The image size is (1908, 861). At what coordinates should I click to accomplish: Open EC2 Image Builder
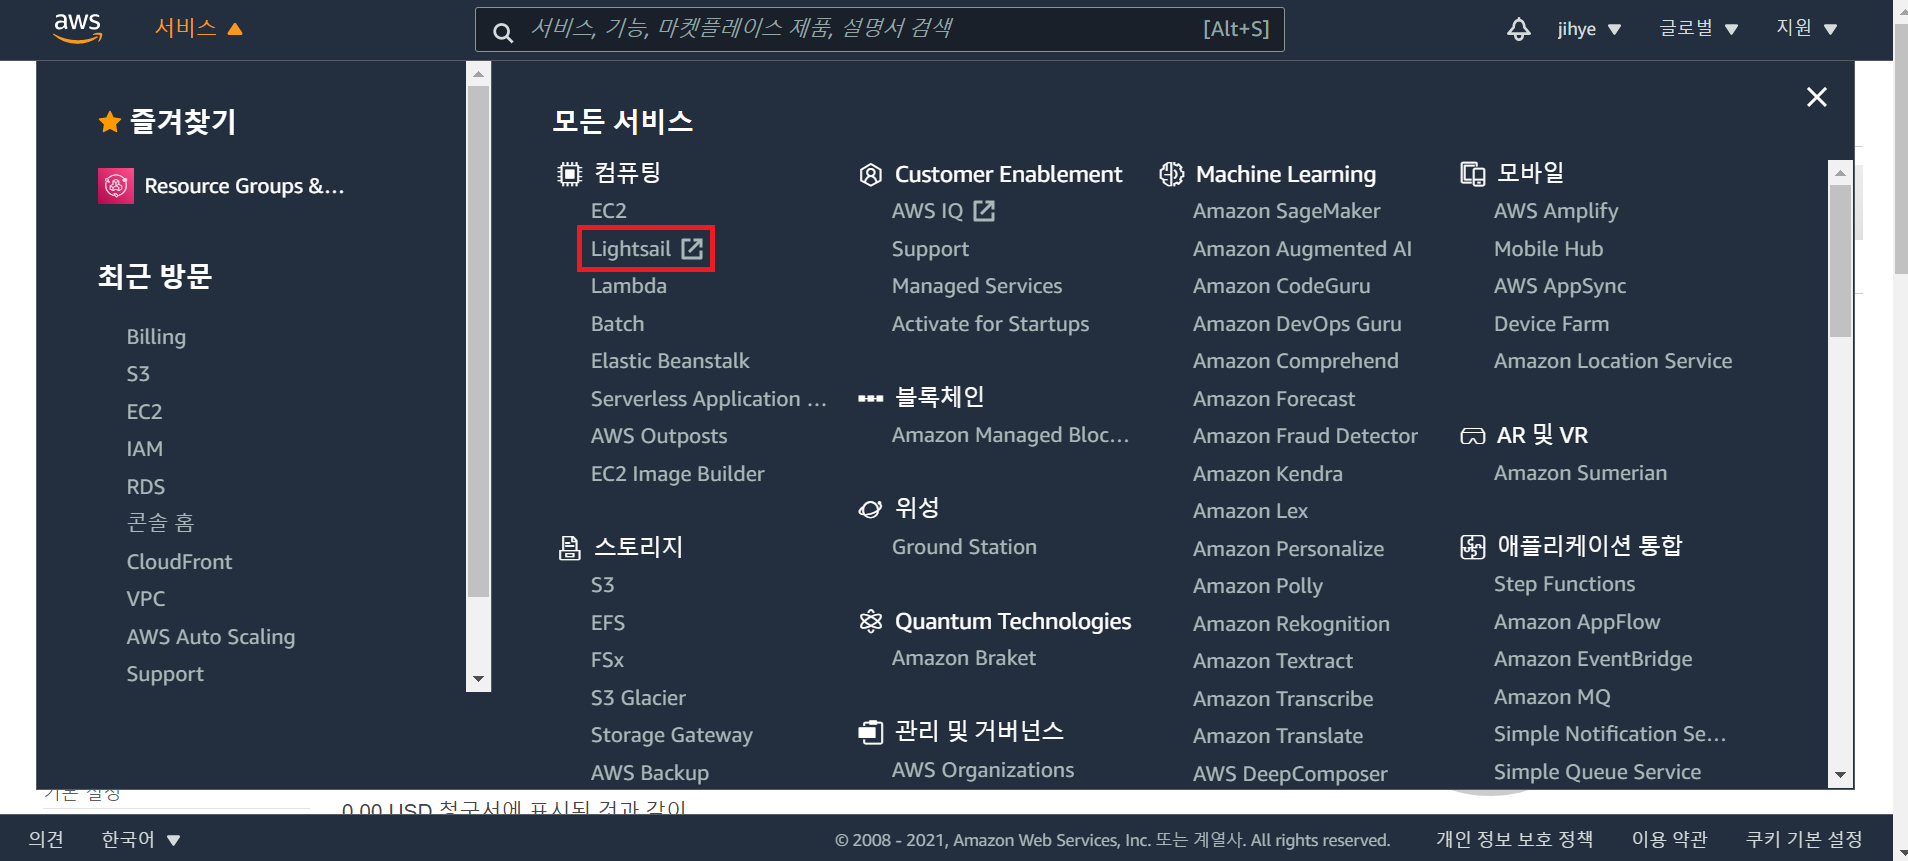tap(677, 474)
